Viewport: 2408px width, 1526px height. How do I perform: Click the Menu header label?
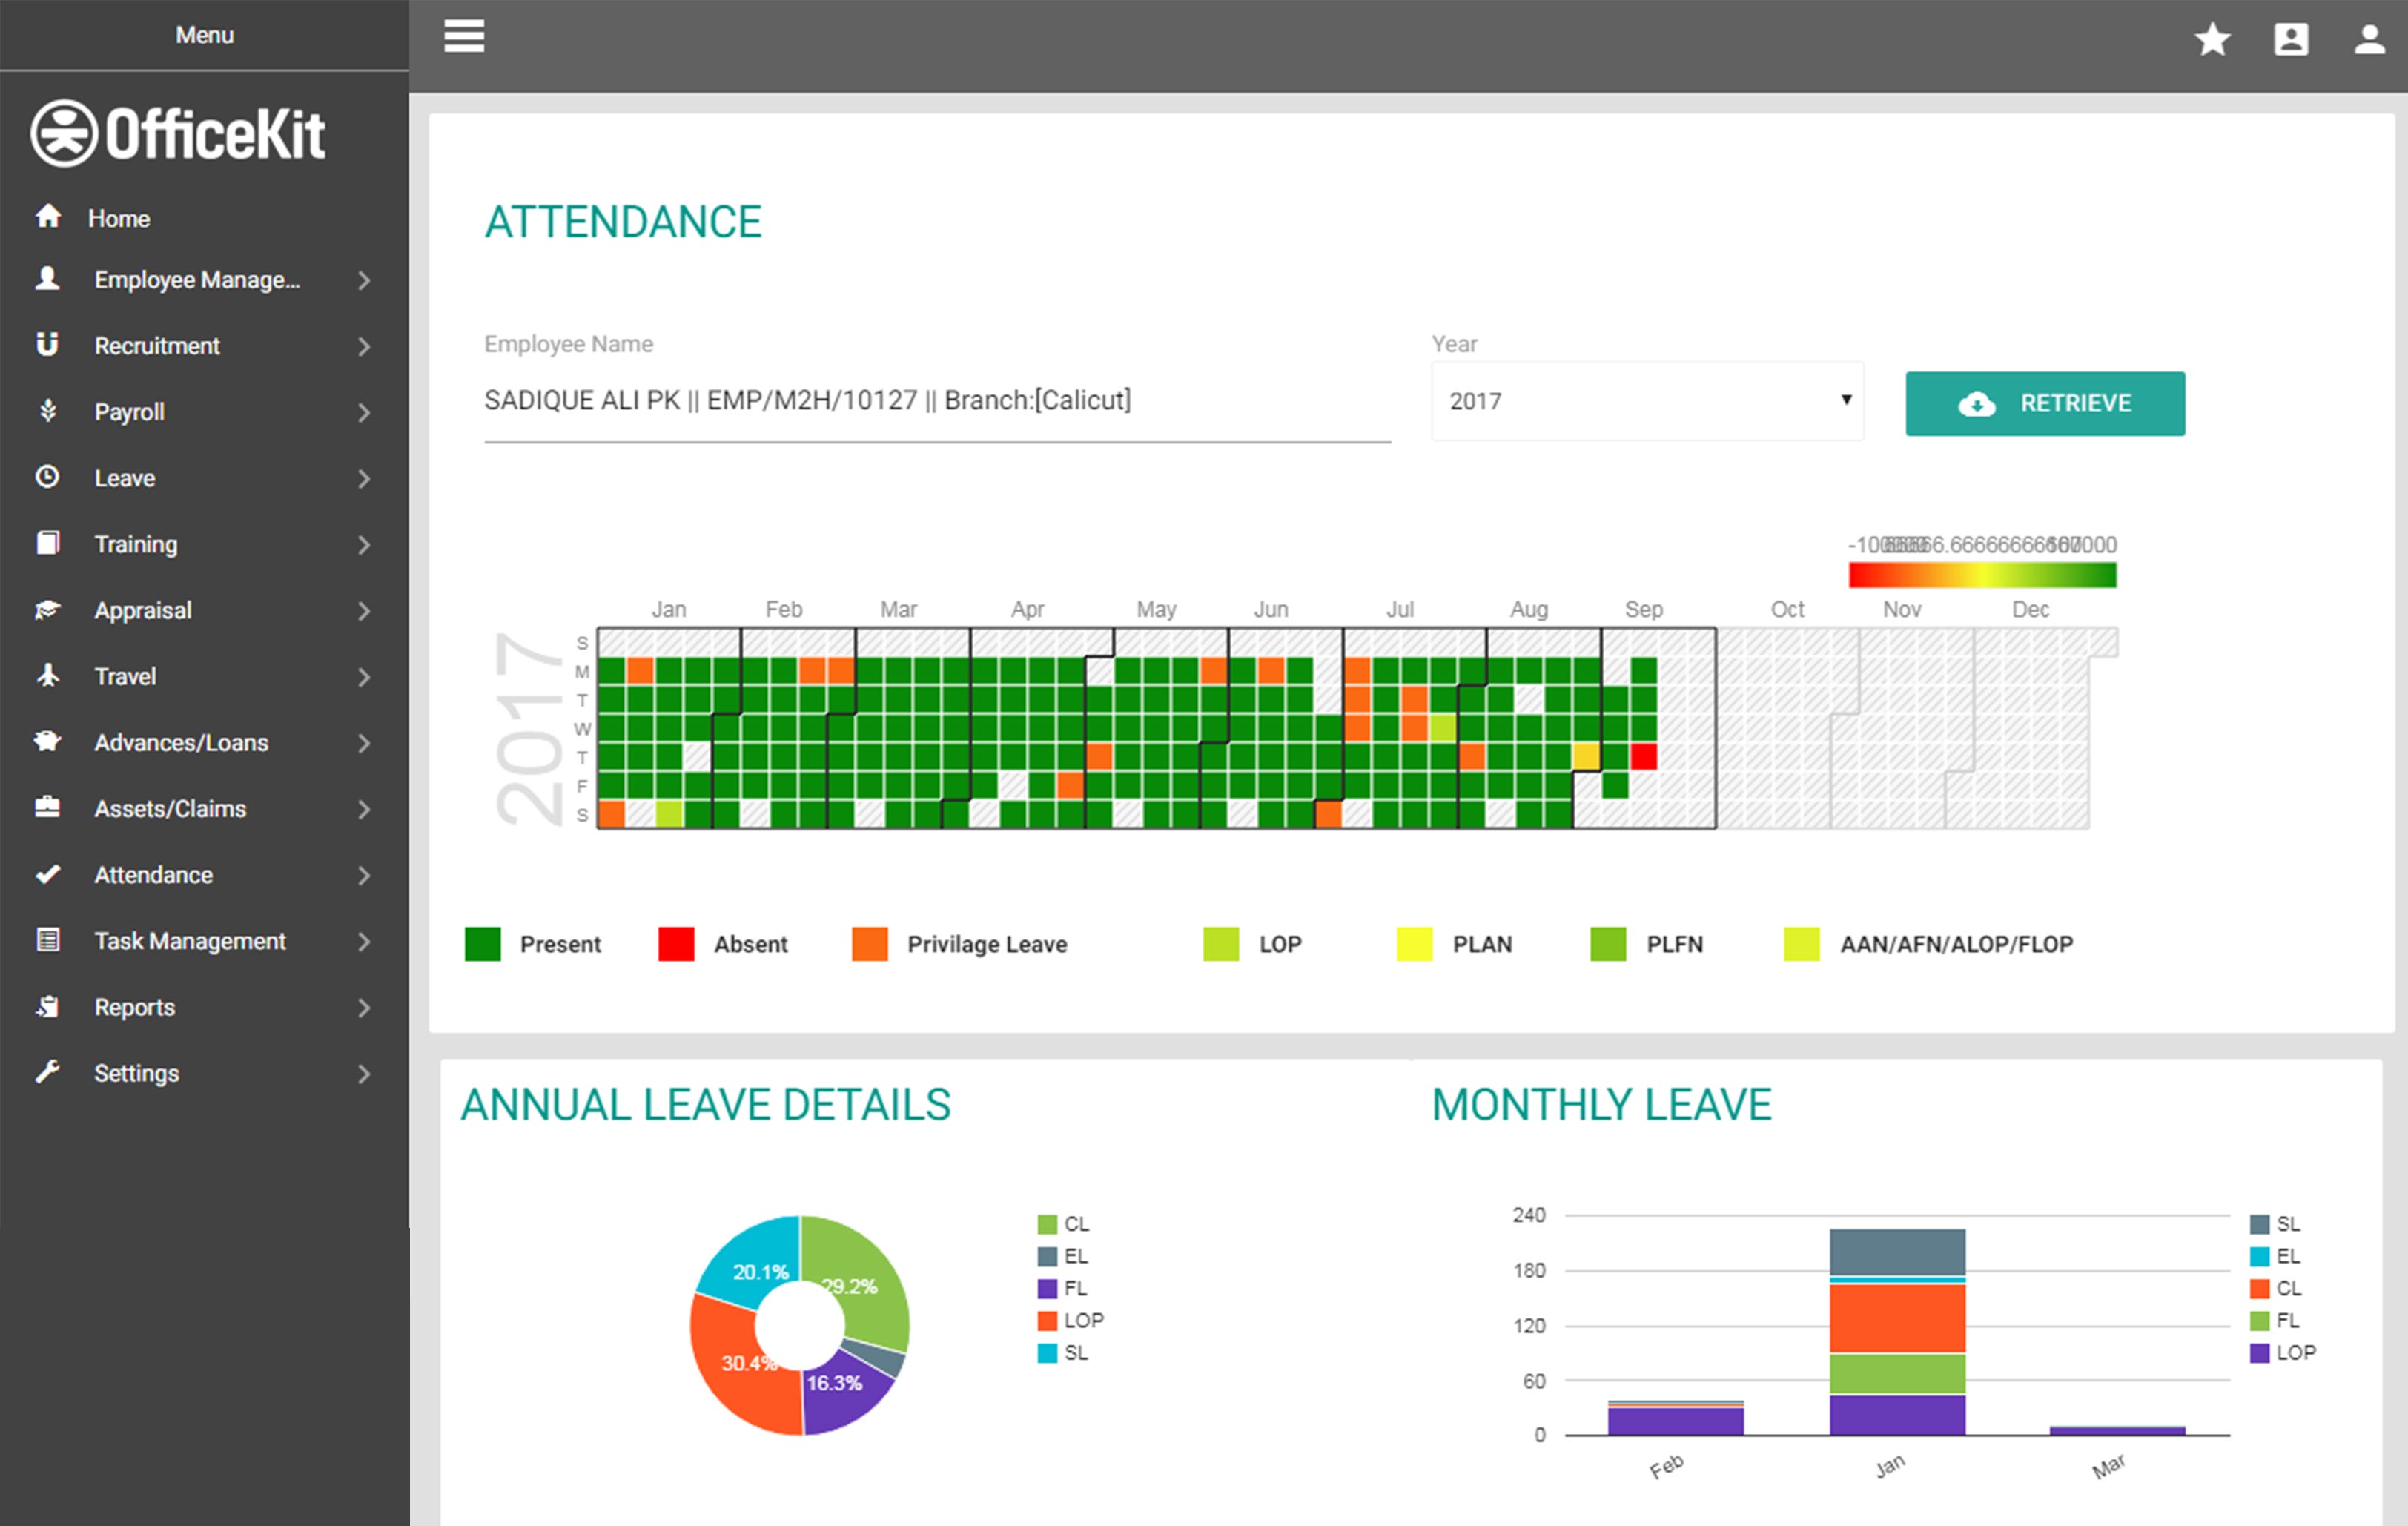pyautogui.click(x=204, y=35)
